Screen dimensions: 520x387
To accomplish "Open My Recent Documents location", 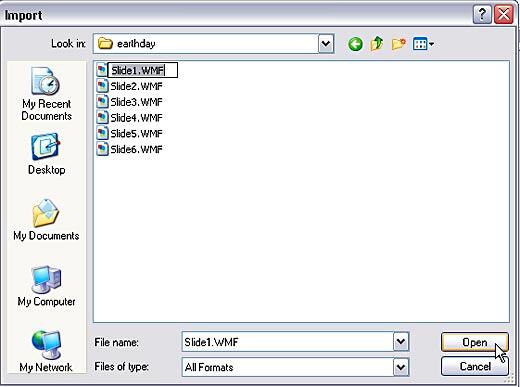I will (46, 94).
